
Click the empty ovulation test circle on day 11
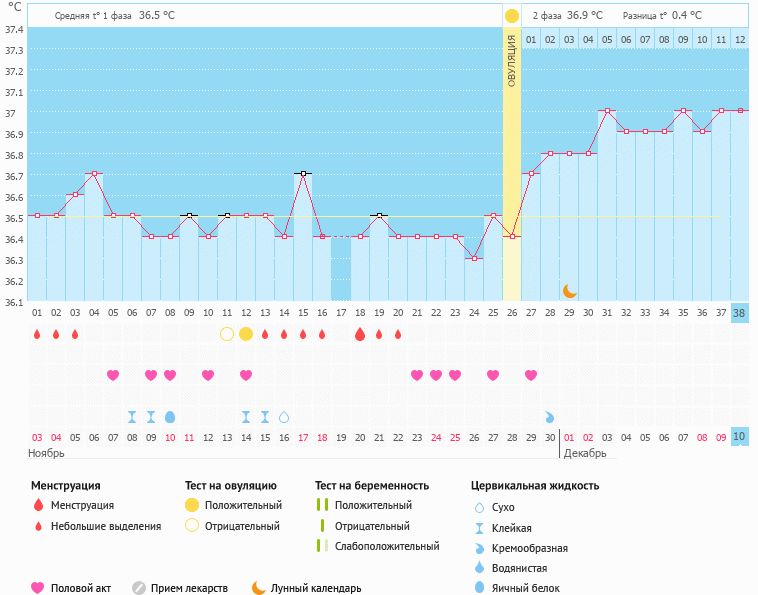click(x=227, y=334)
